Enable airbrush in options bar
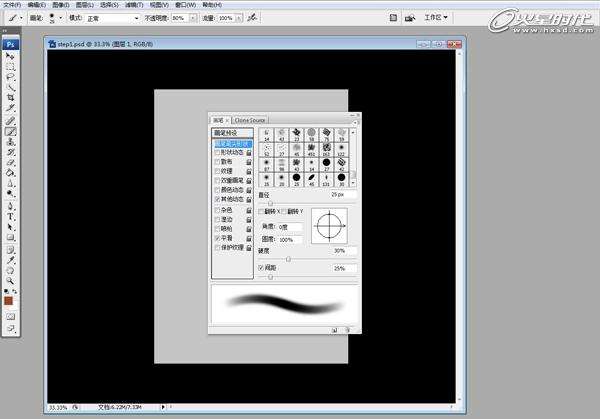This screenshot has width=600, height=419. (x=252, y=18)
